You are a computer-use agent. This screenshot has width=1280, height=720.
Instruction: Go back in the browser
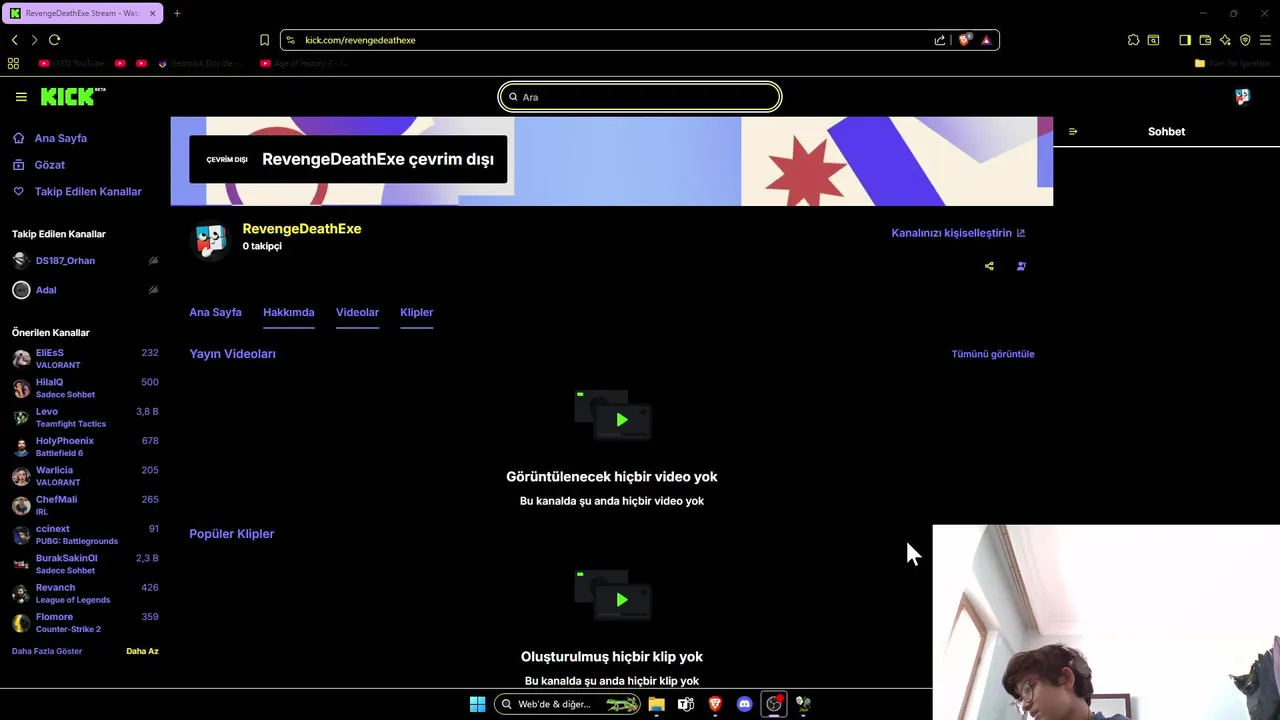(14, 40)
